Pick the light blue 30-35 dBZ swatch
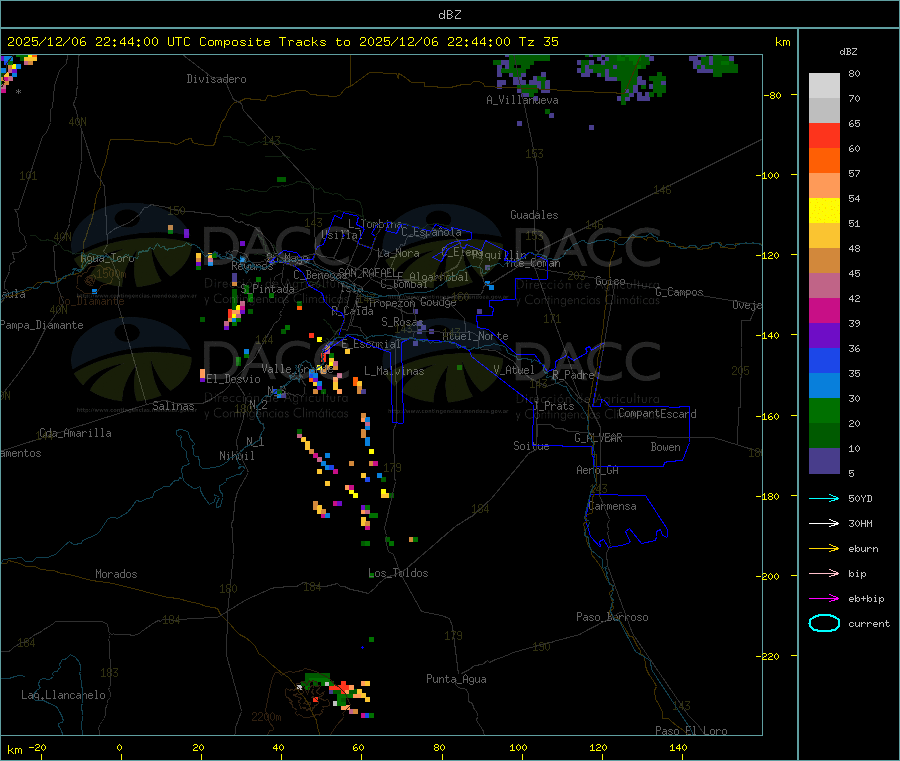 [824, 386]
